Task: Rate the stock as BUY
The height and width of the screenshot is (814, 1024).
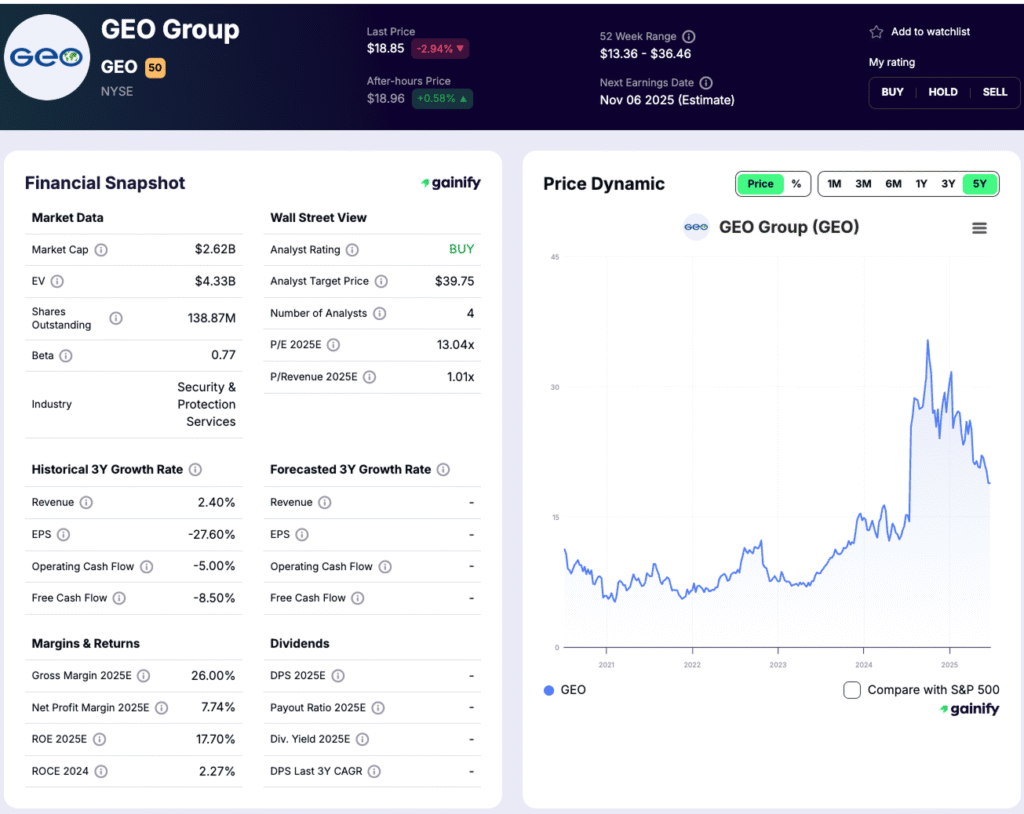Action: click(x=892, y=92)
